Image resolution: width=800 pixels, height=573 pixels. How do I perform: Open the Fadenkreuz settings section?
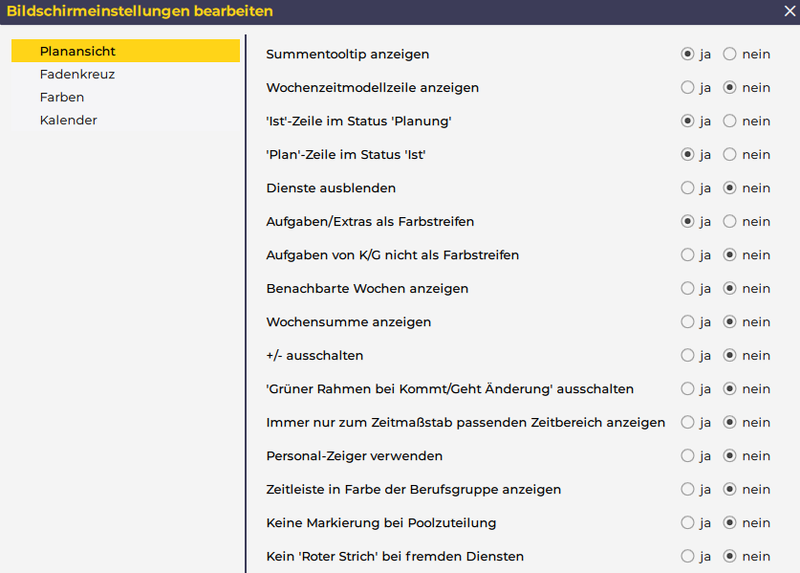click(x=78, y=74)
